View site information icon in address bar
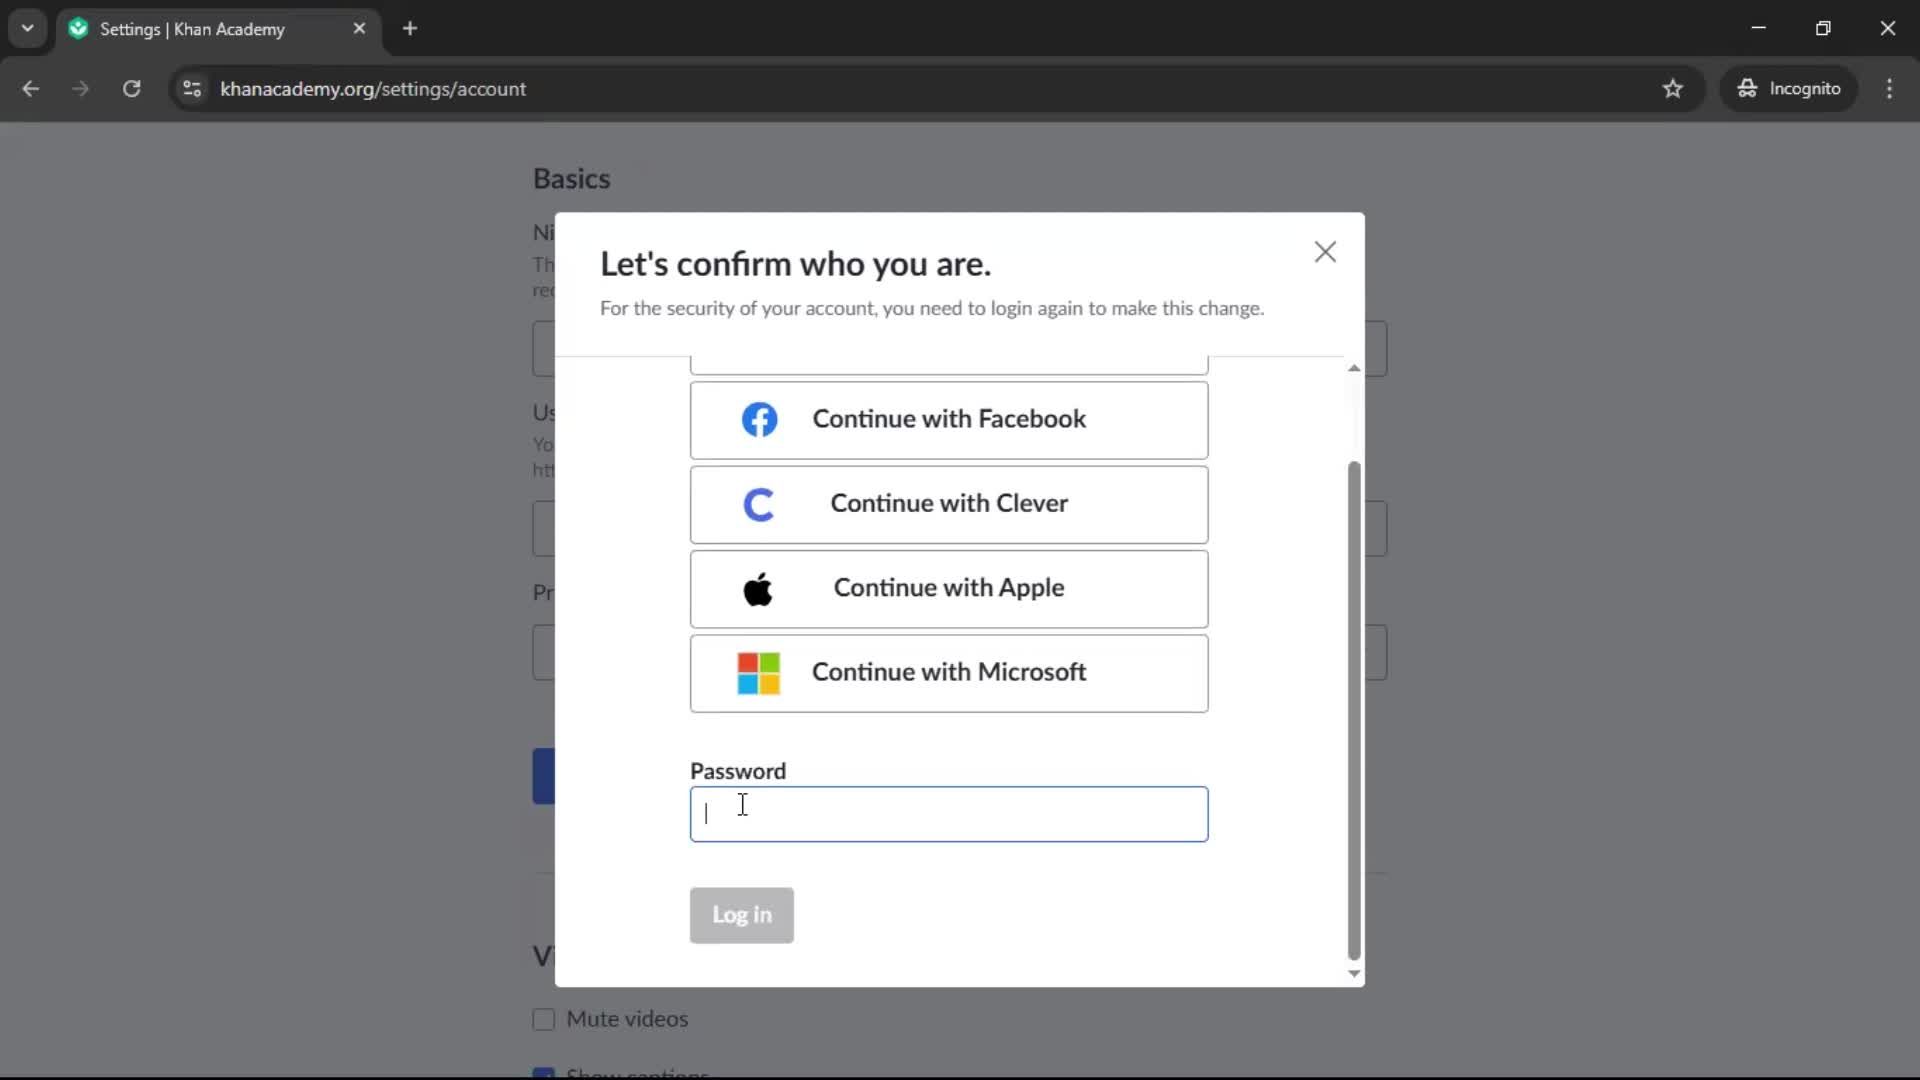 tap(192, 89)
